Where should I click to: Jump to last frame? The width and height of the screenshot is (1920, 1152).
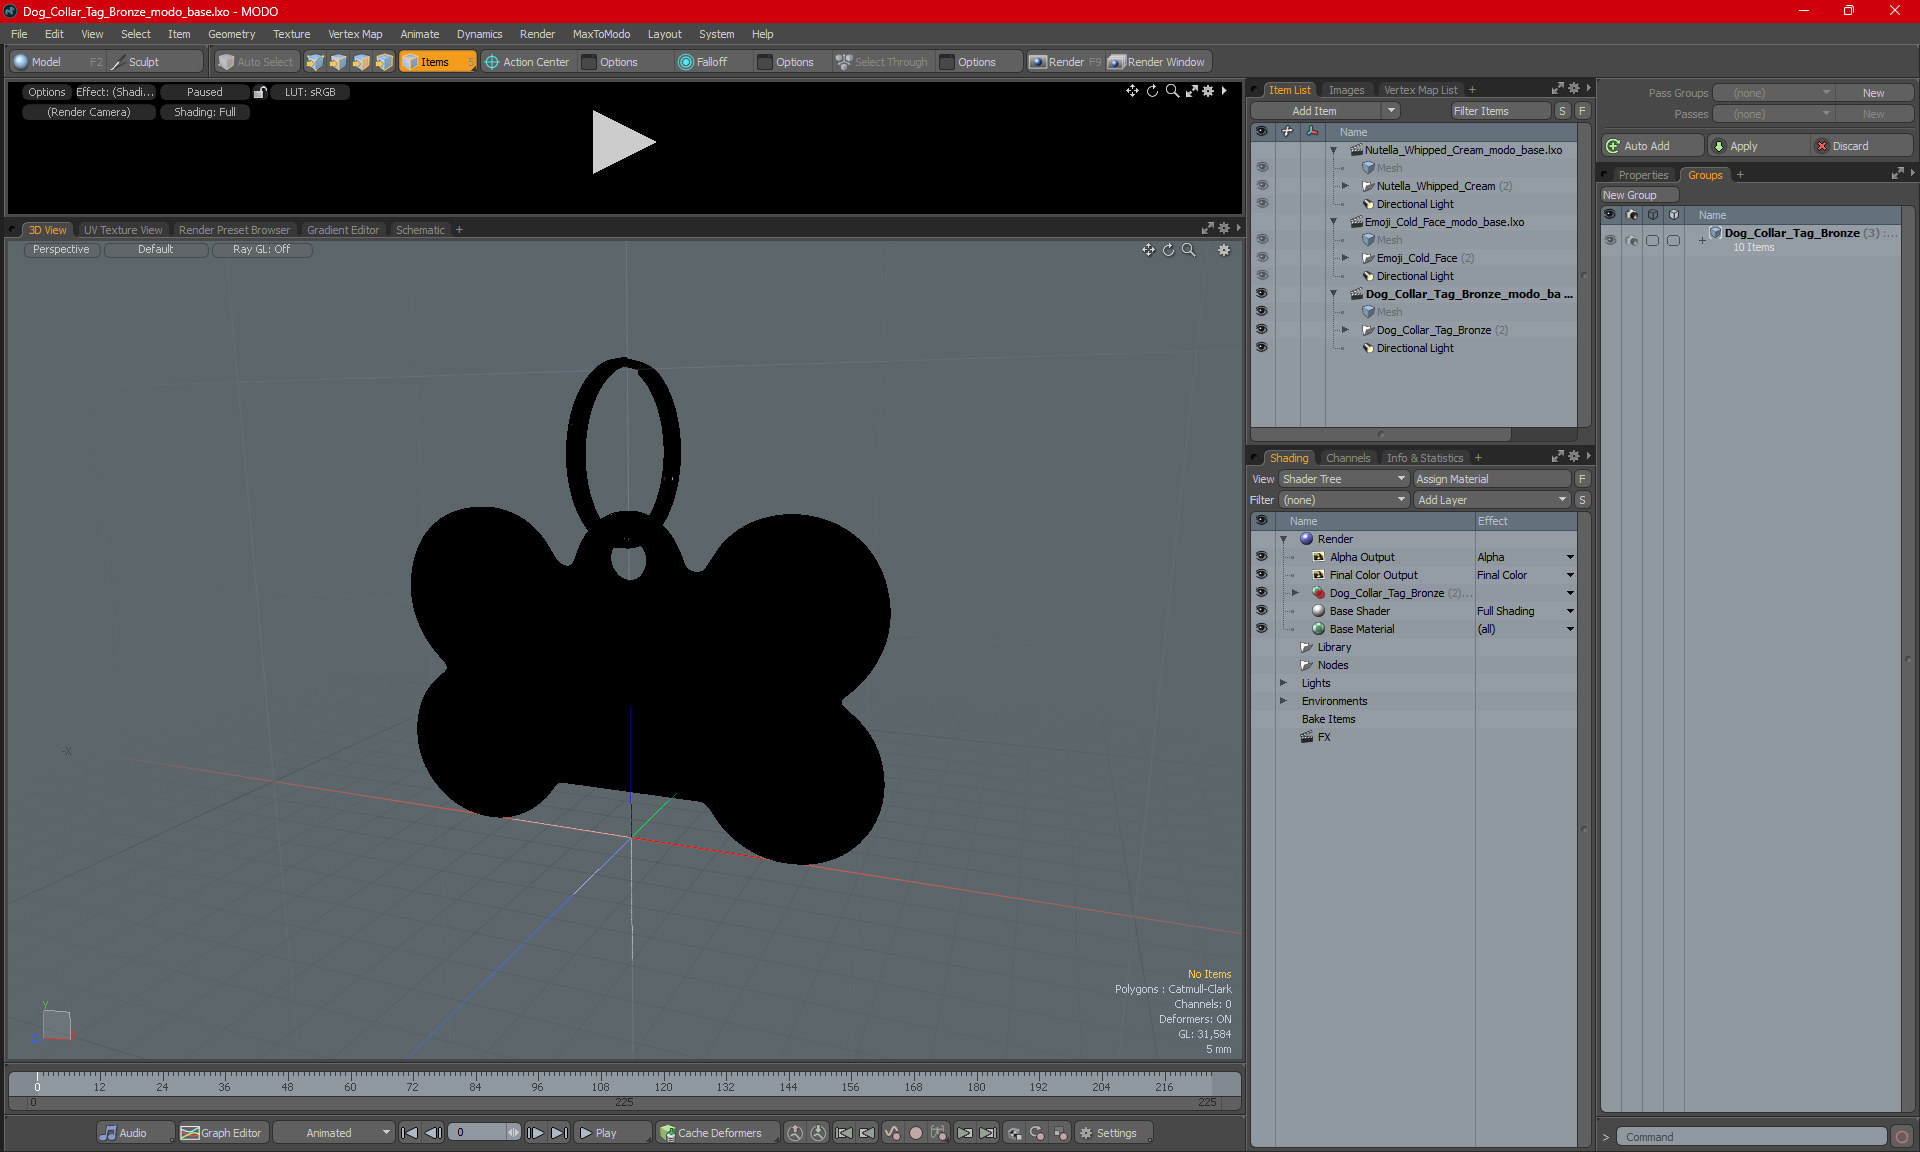(x=560, y=1133)
